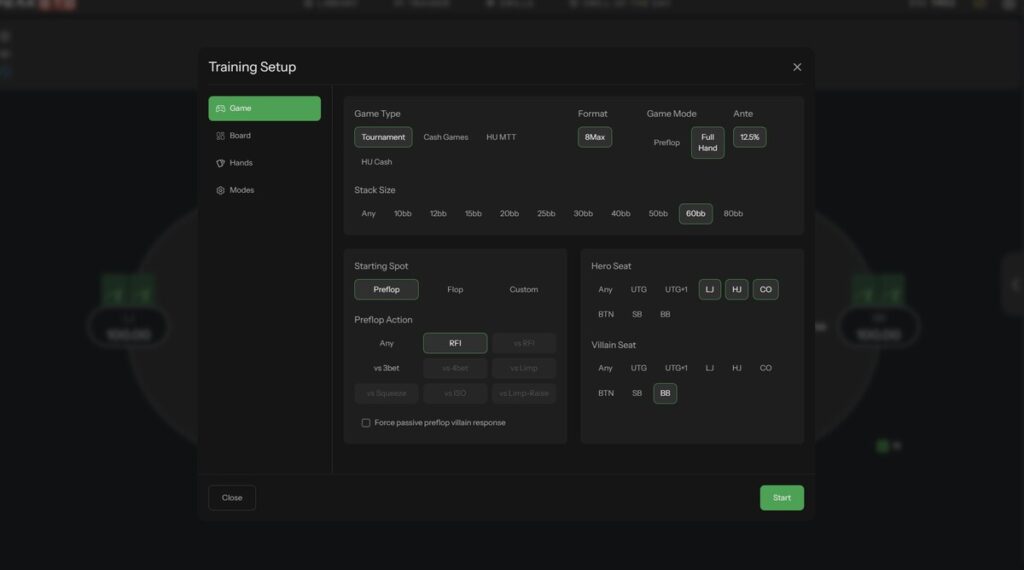Open the Board section label
Image resolution: width=1024 pixels, height=570 pixels.
(x=240, y=136)
